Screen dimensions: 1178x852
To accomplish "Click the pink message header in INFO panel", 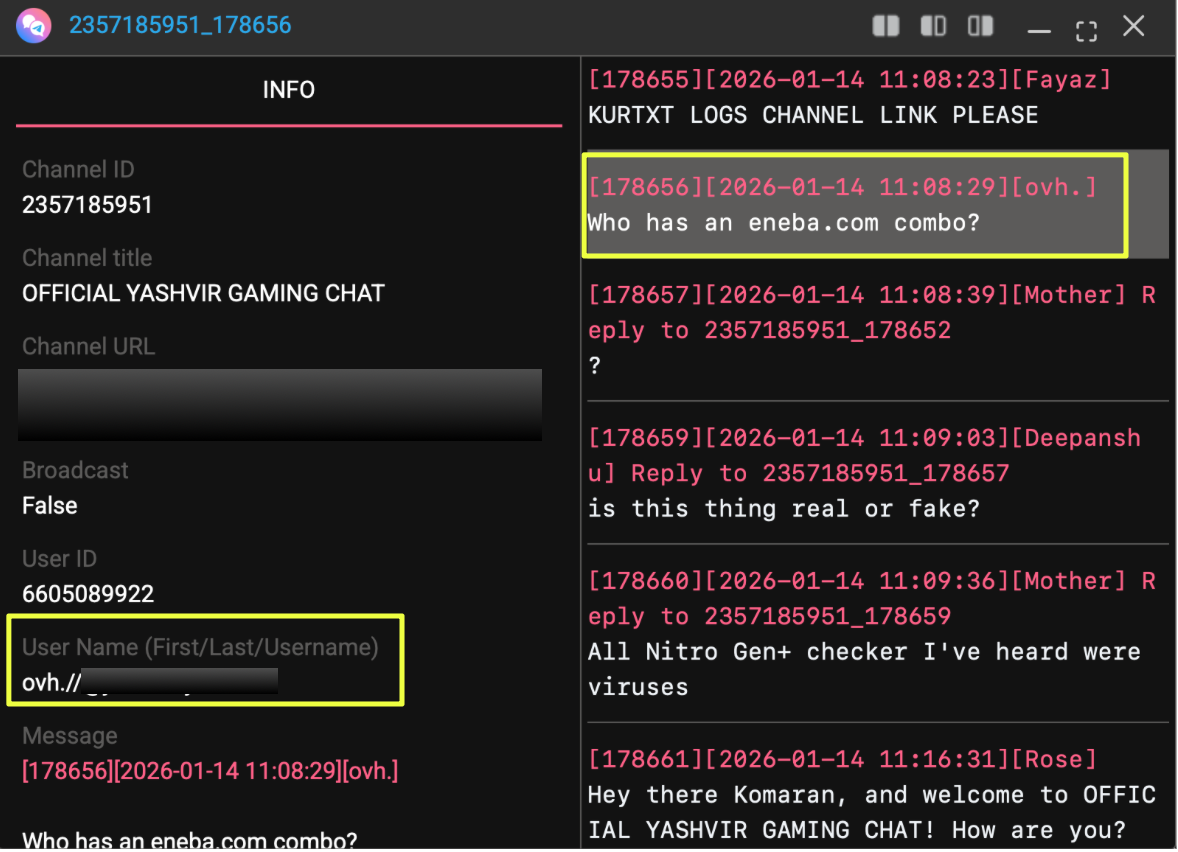I will point(210,771).
